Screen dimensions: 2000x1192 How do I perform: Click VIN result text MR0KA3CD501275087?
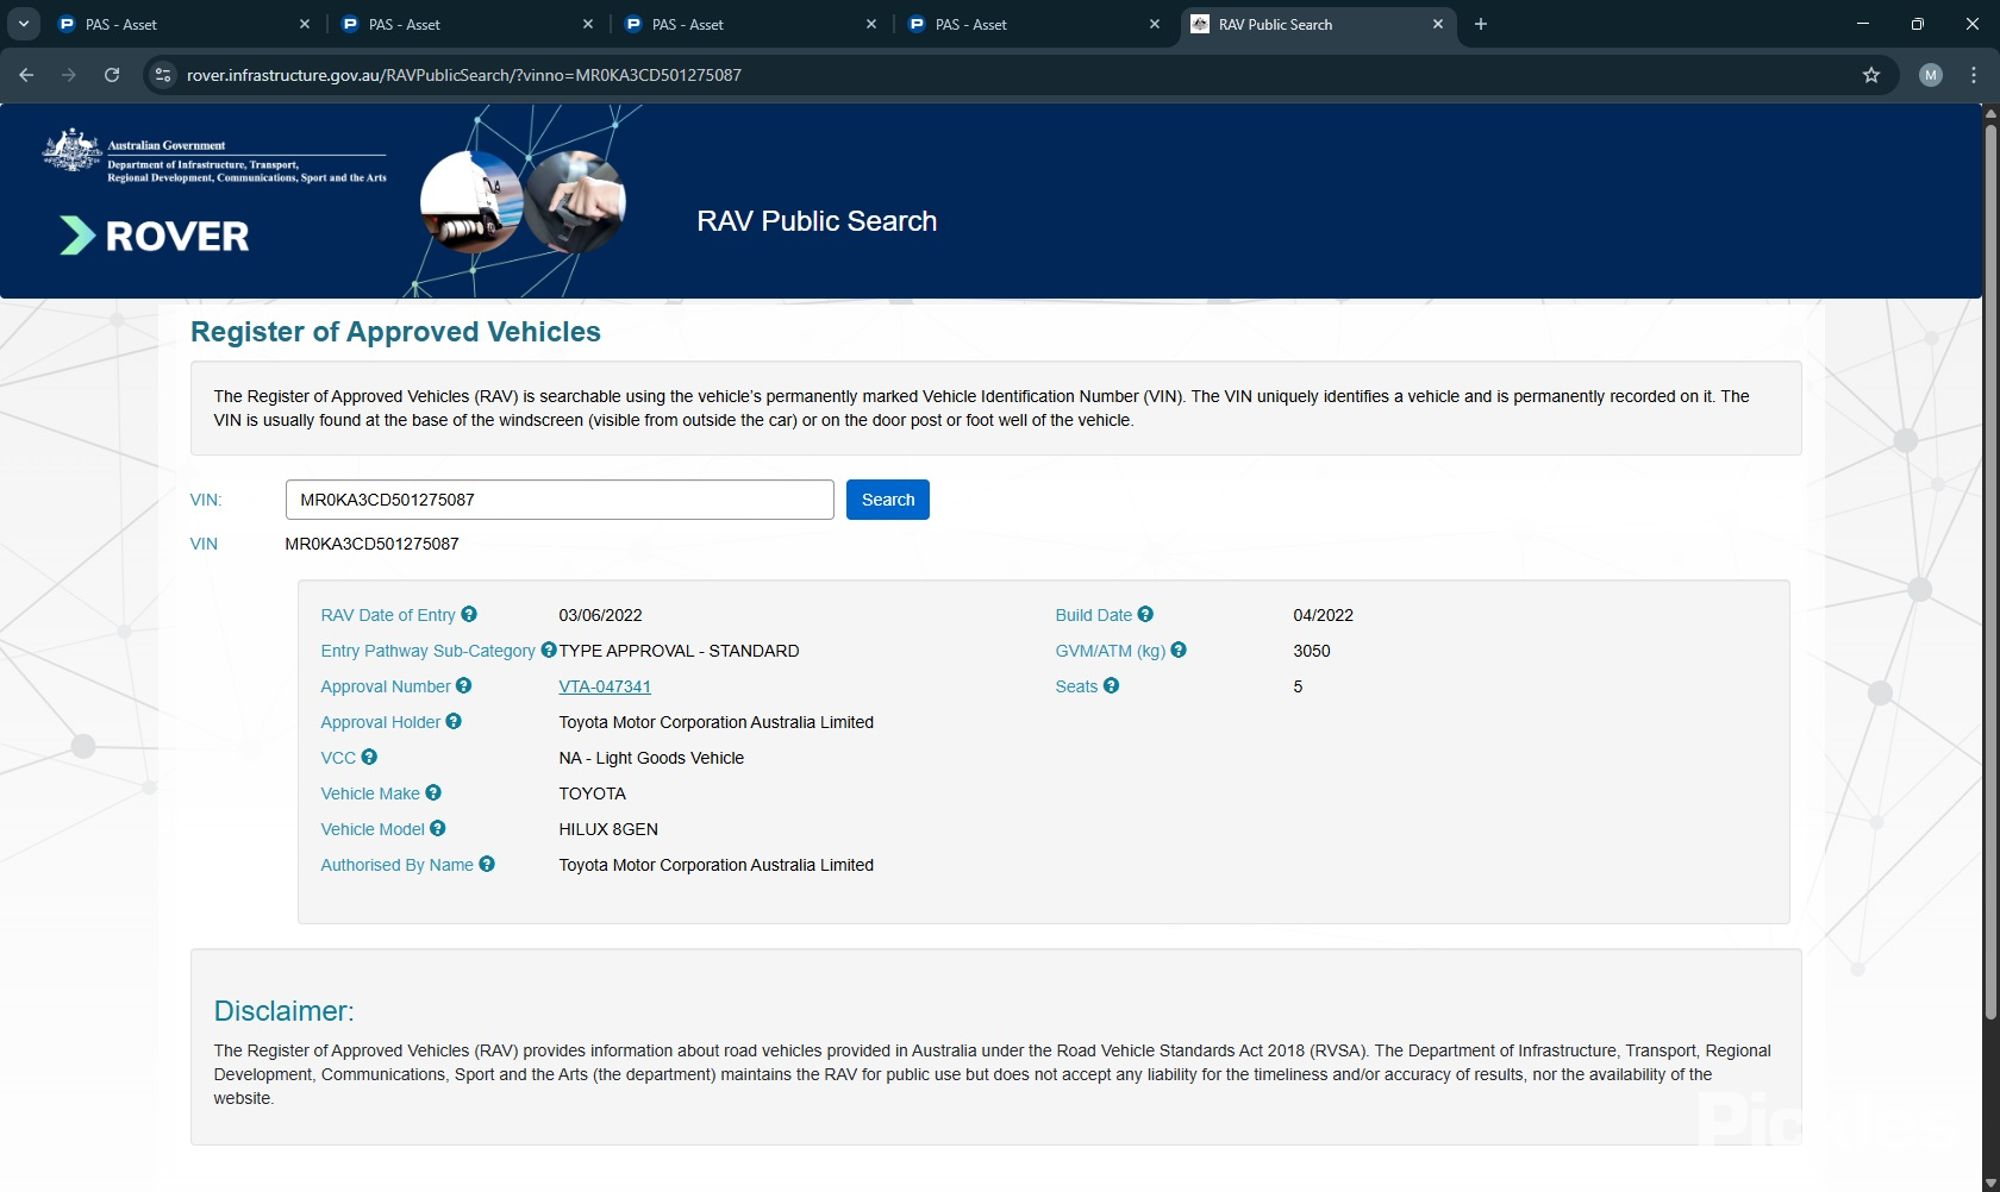[371, 544]
